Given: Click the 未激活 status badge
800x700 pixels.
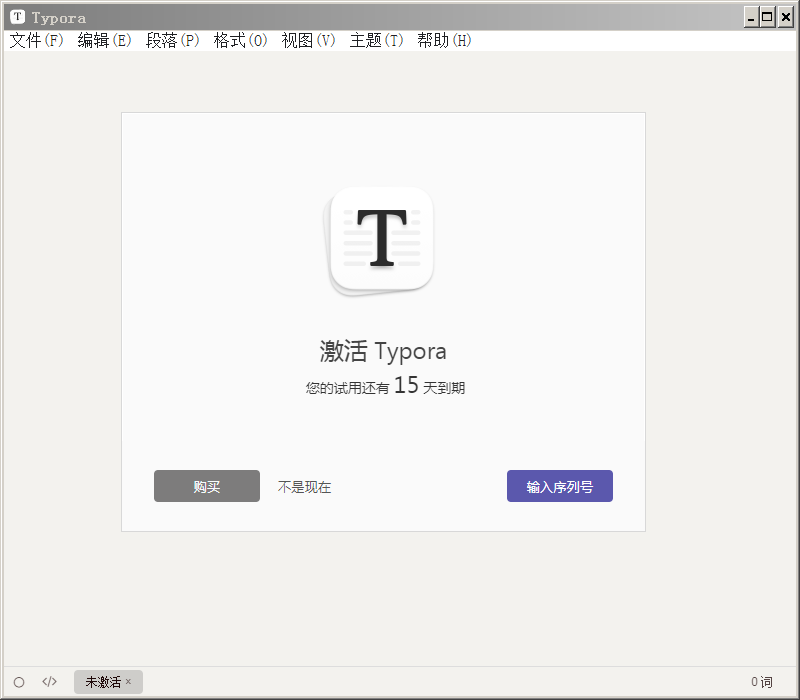Looking at the screenshot, I should pyautogui.click(x=108, y=682).
